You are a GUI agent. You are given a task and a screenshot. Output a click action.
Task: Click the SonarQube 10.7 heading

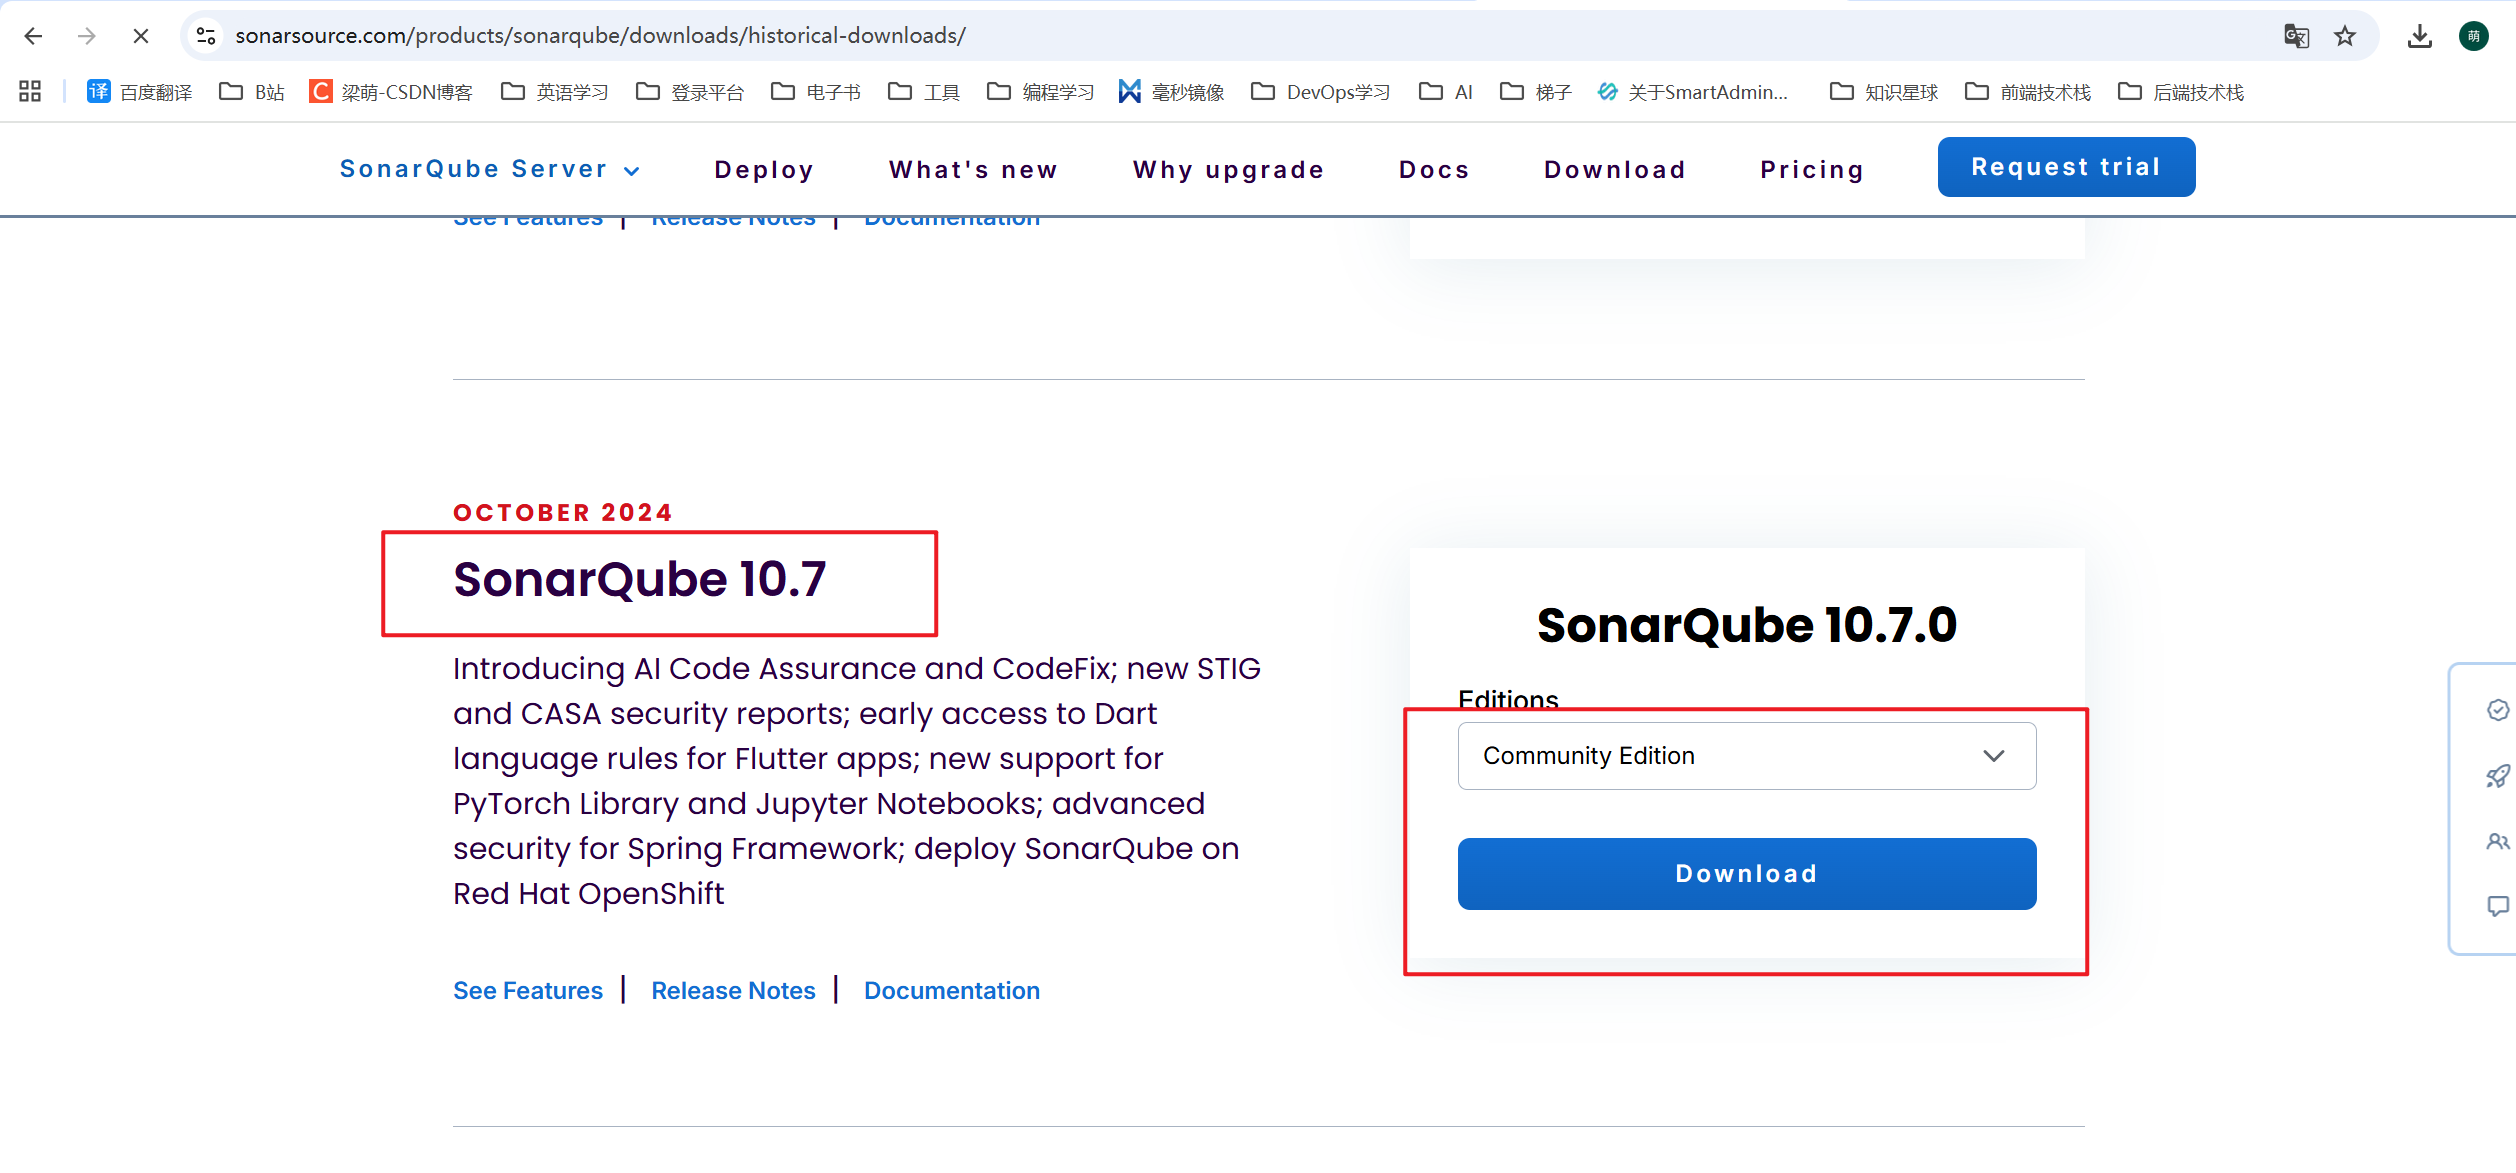click(640, 580)
